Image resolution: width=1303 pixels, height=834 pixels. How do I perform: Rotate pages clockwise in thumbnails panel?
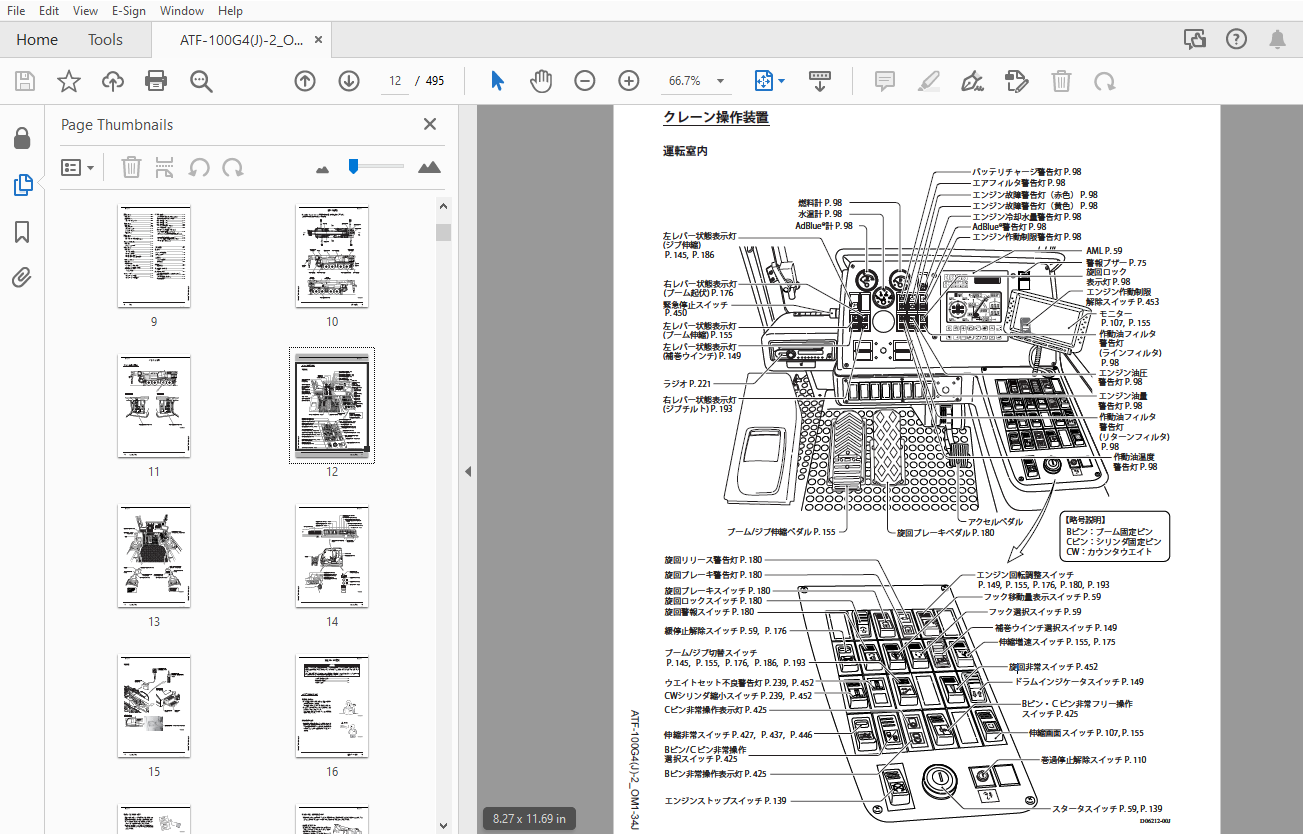pyautogui.click(x=233, y=167)
